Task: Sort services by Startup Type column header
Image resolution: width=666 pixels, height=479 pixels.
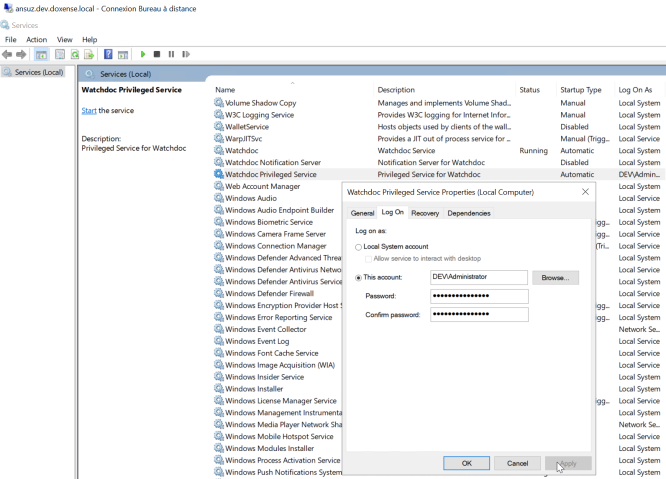Action: tap(580, 90)
